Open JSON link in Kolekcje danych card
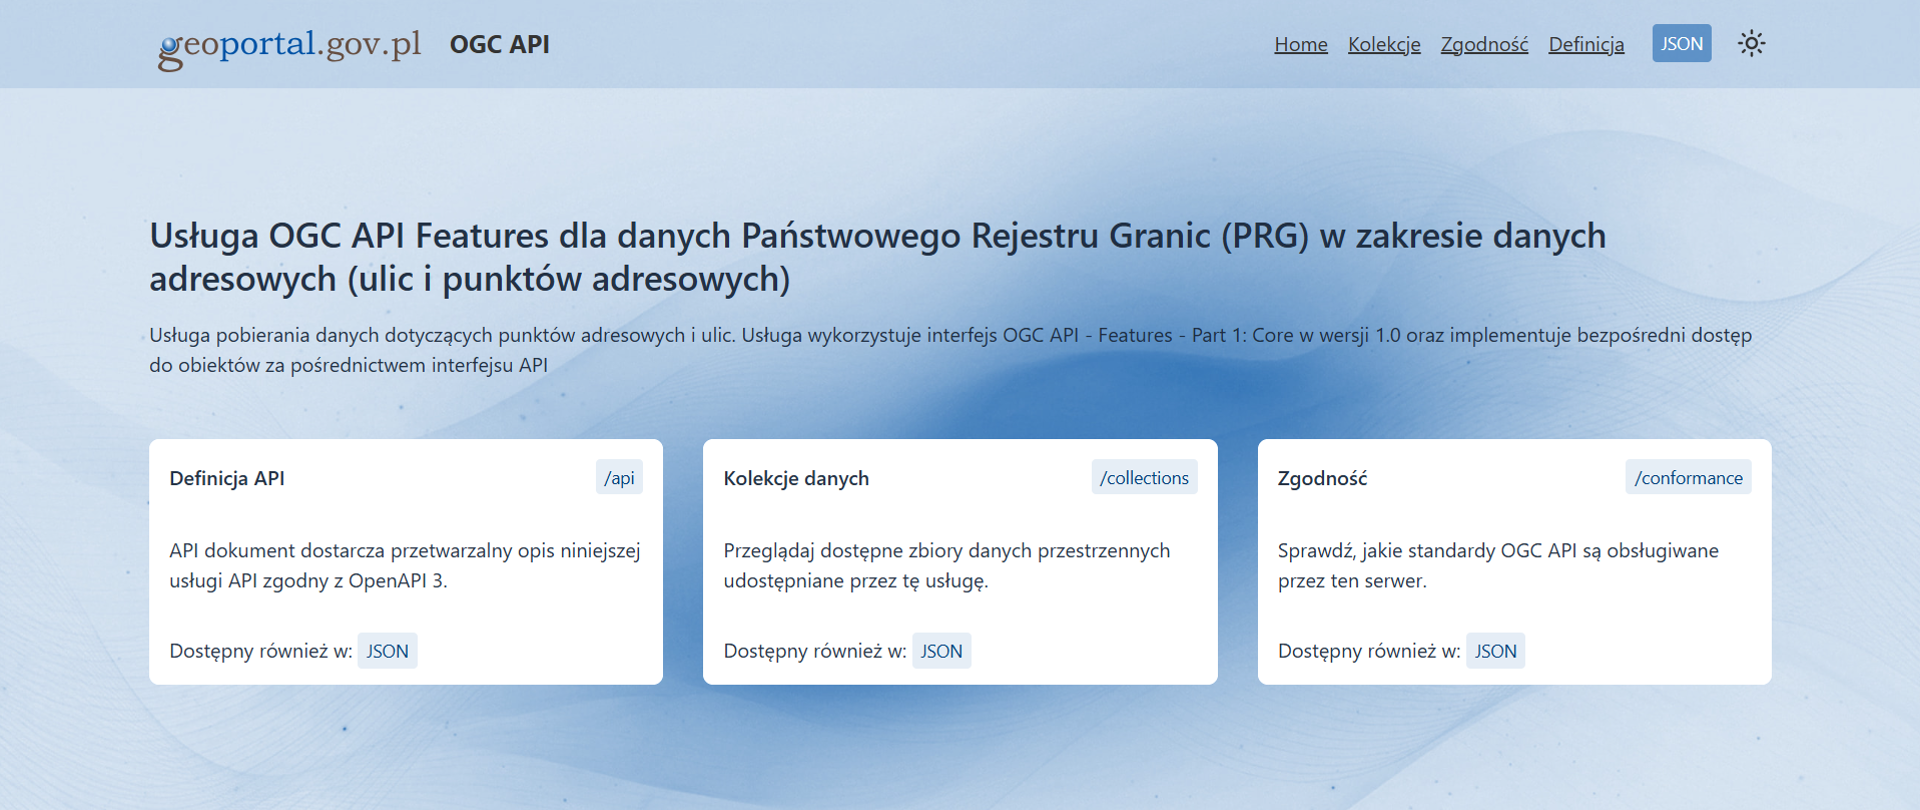Screen dimensions: 1920x810 pyautogui.click(x=941, y=651)
